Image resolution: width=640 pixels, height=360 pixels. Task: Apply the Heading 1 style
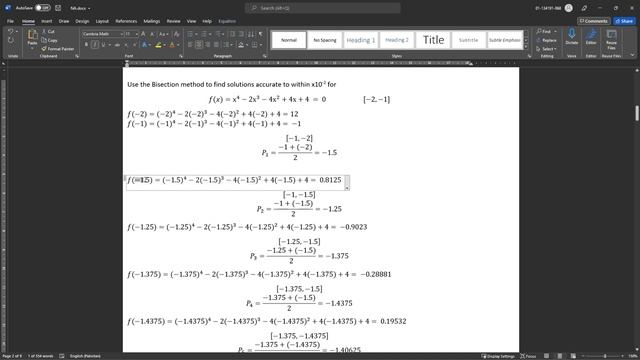(361, 40)
